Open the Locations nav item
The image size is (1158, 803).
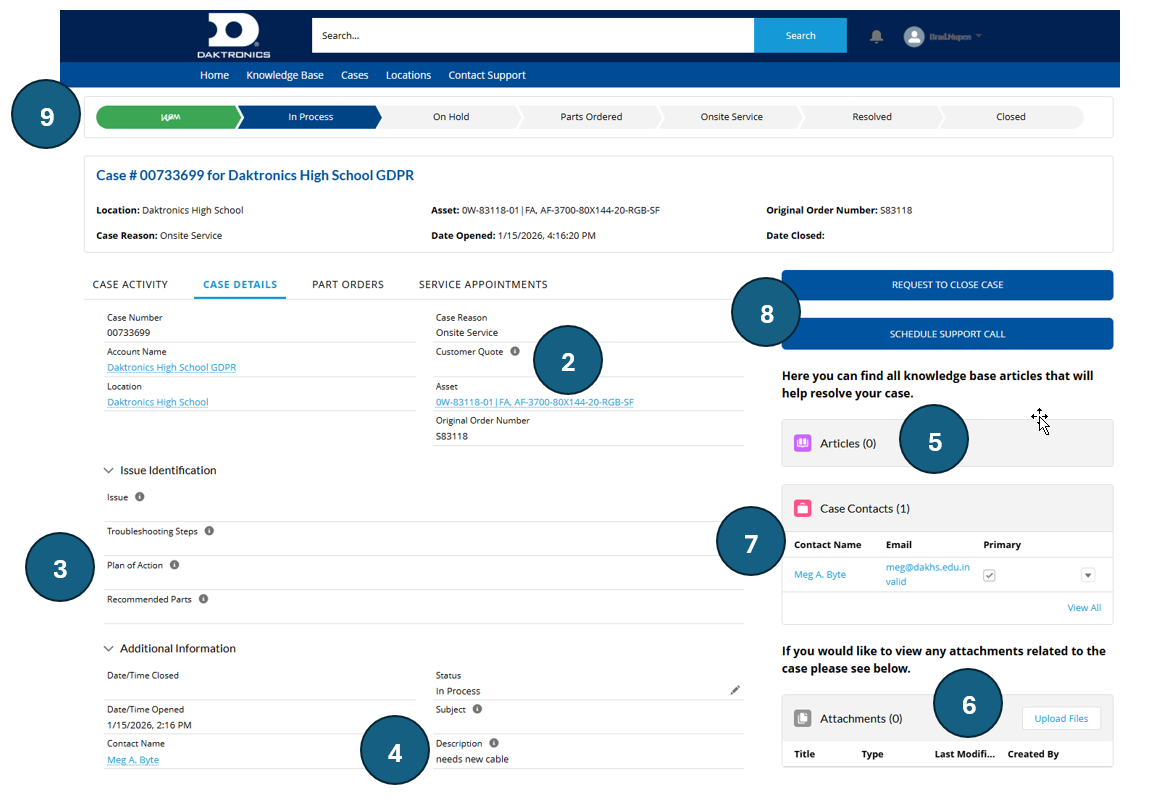pos(408,75)
